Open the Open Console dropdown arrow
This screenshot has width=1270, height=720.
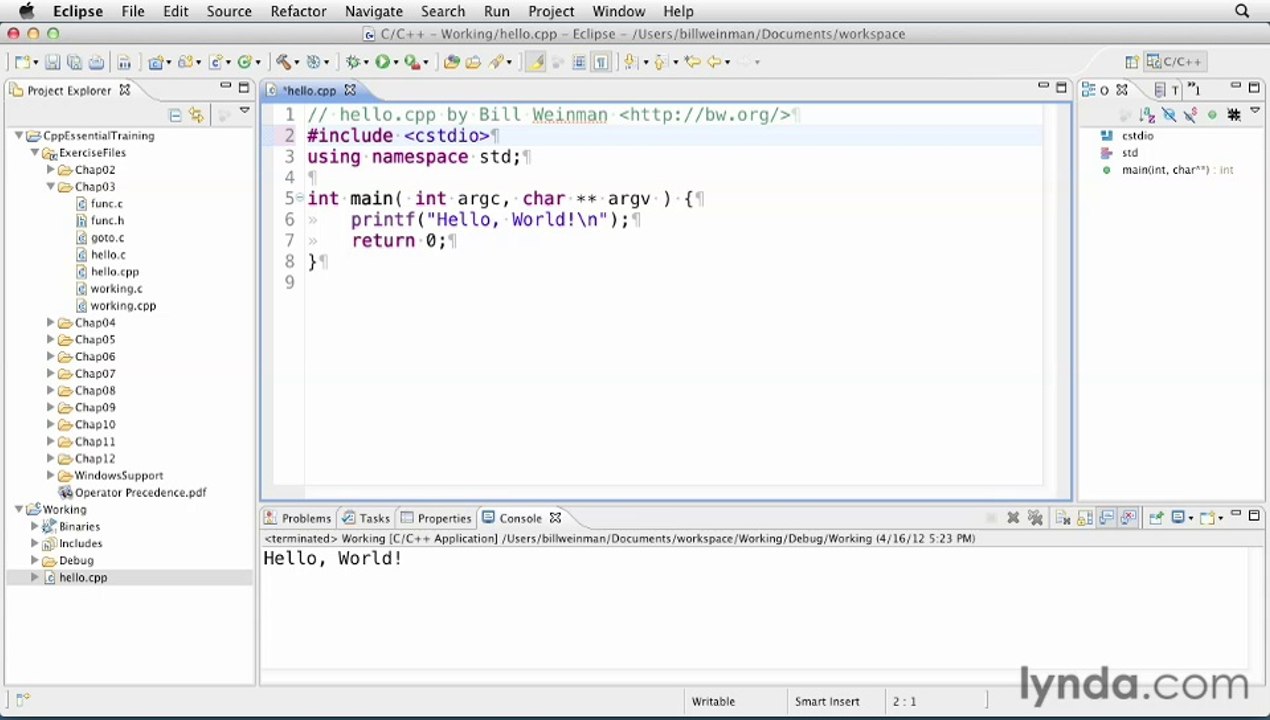point(1222,518)
